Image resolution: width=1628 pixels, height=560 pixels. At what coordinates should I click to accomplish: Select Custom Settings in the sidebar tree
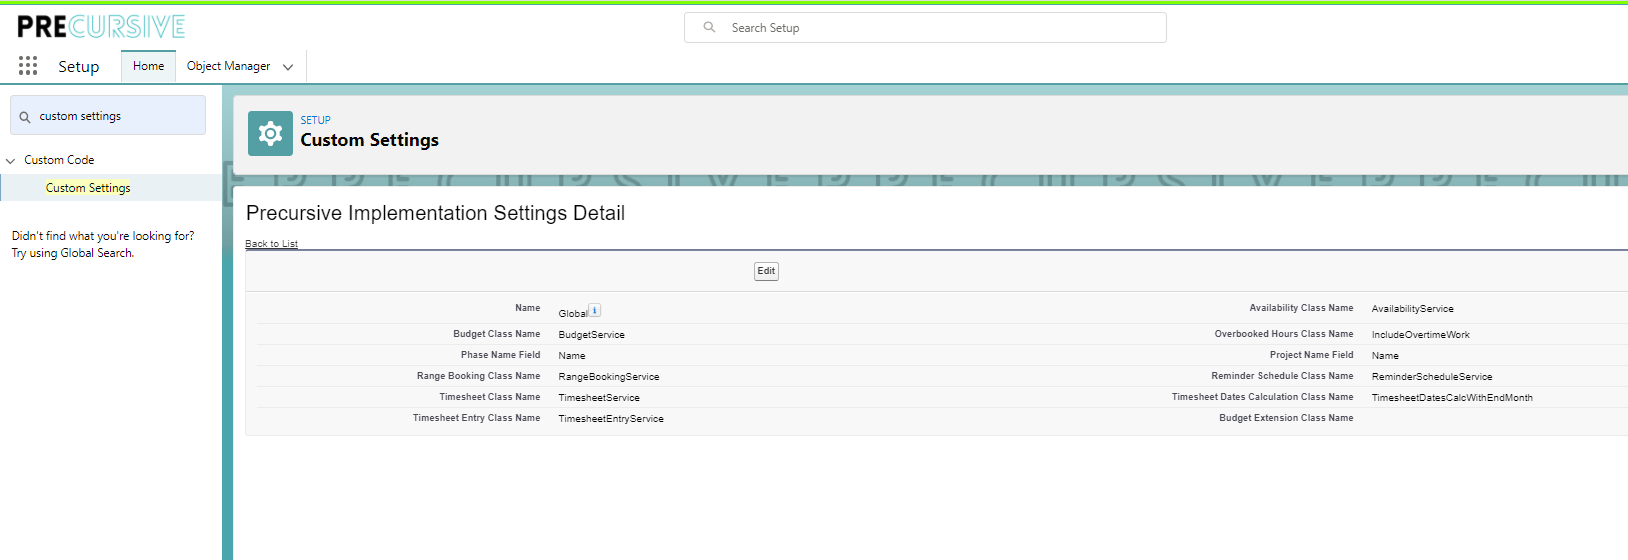pos(88,188)
